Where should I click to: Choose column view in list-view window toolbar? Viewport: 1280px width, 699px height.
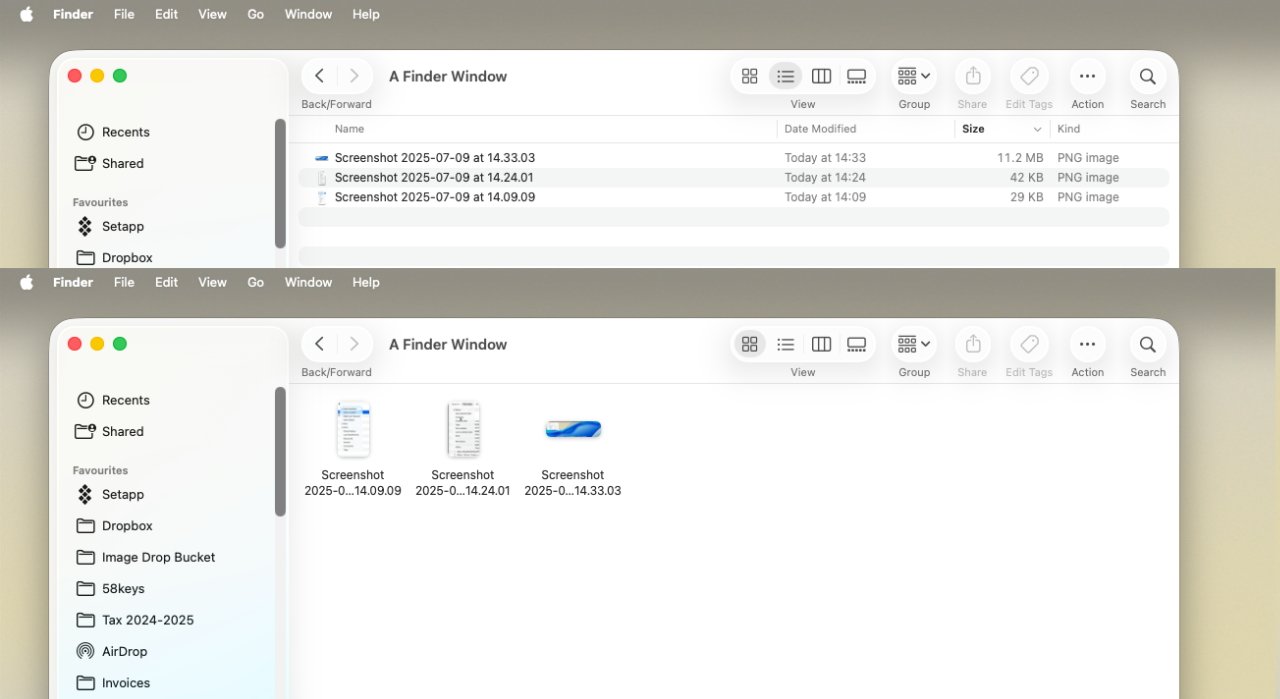[x=821, y=76]
